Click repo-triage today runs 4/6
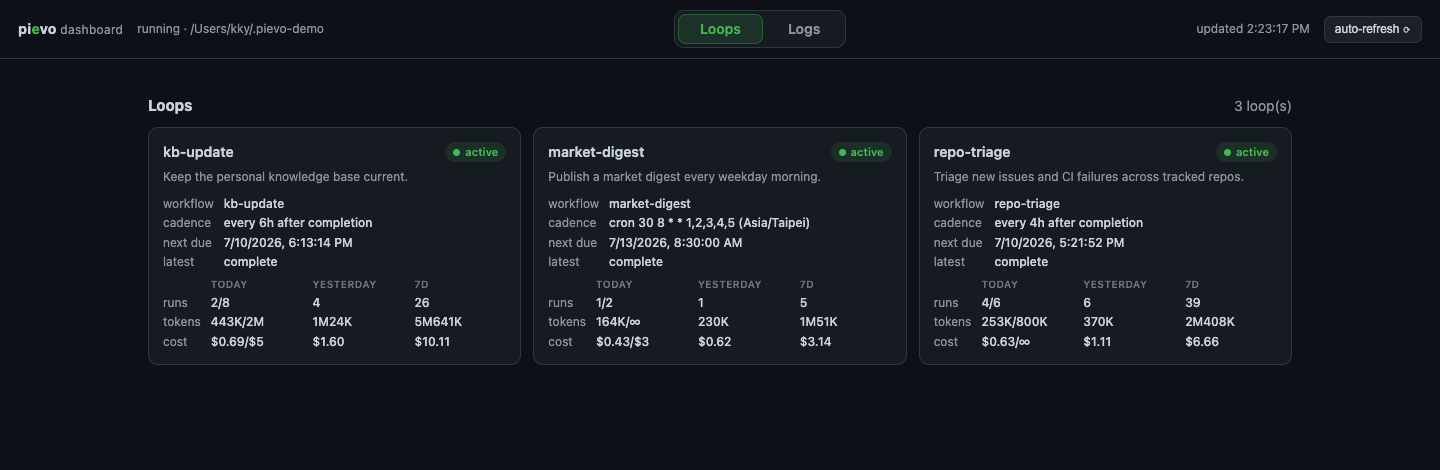The width and height of the screenshot is (1440, 470). [x=991, y=302]
